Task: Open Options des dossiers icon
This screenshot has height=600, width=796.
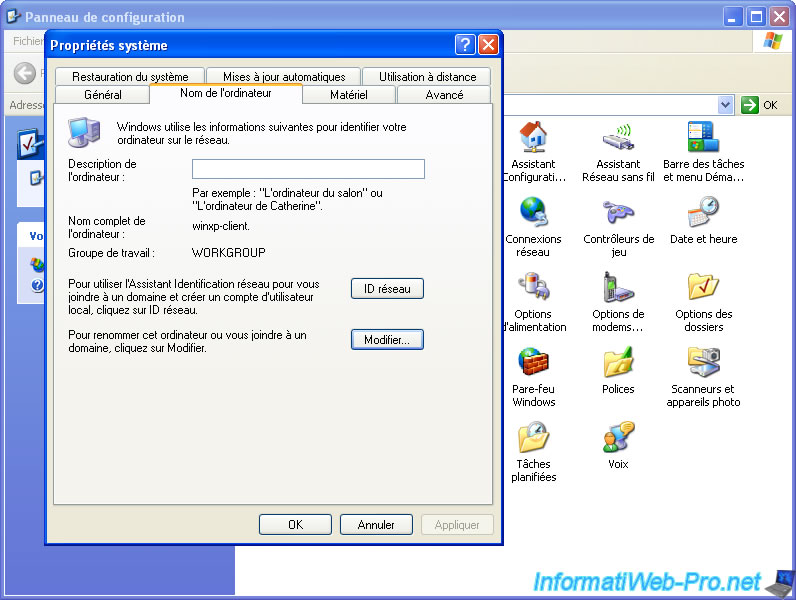Action: click(x=703, y=286)
